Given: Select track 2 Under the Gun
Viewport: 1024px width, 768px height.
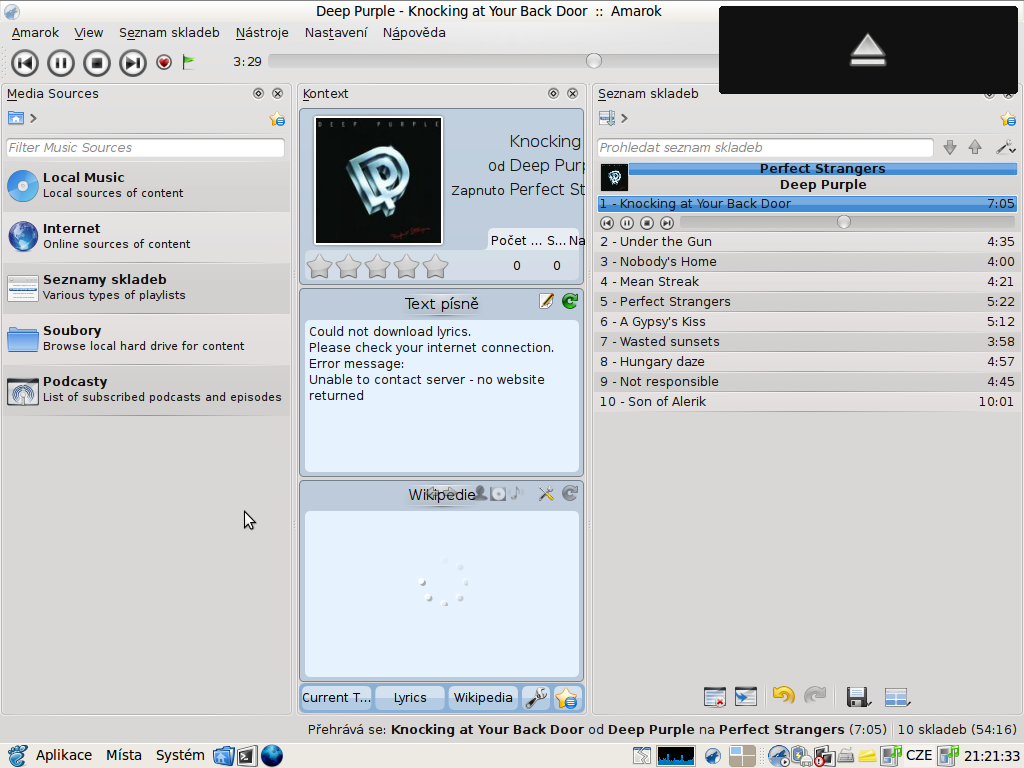Looking at the screenshot, I should pos(807,242).
